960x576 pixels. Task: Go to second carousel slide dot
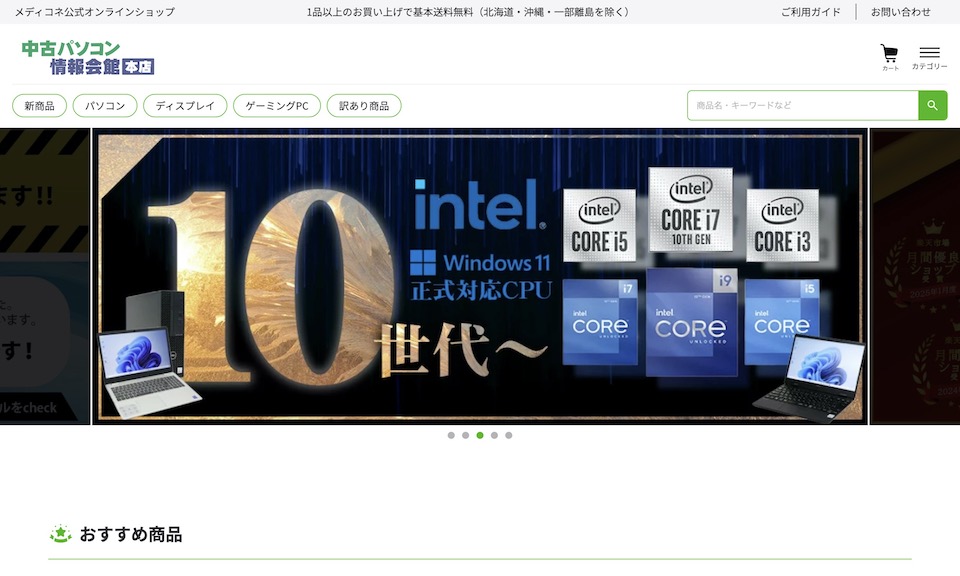coord(465,435)
